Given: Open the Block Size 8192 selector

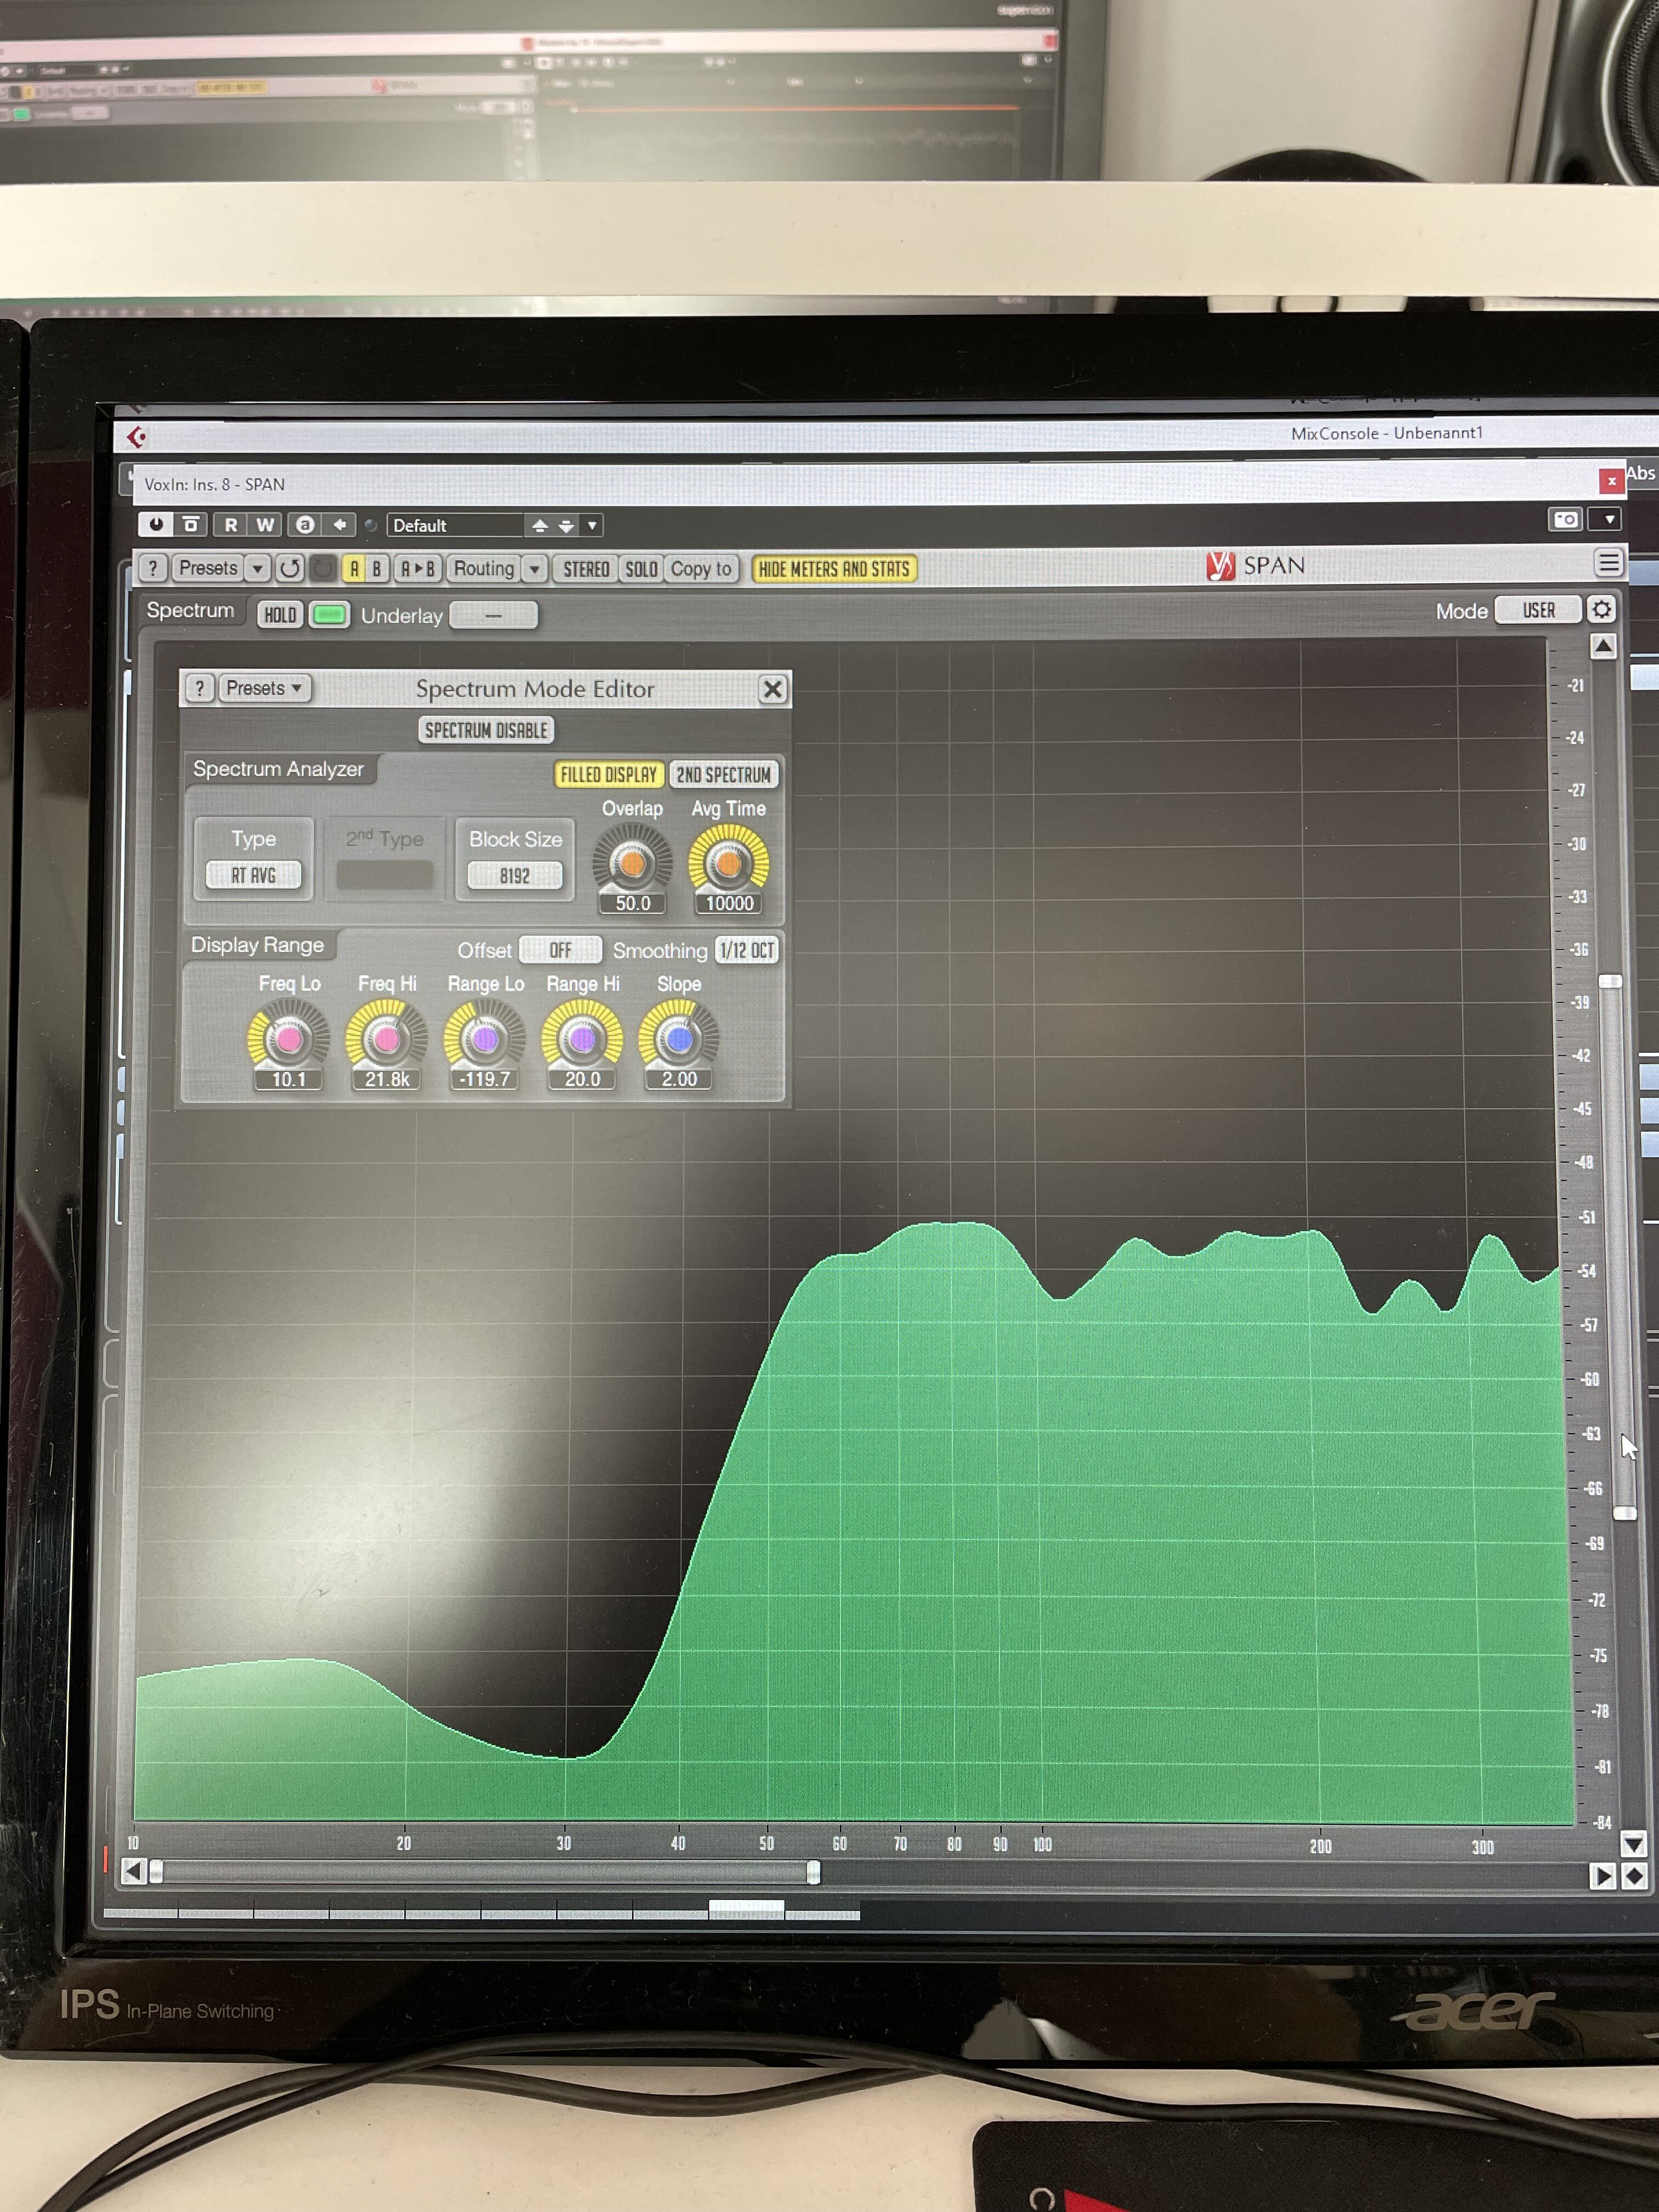Looking at the screenshot, I should [x=514, y=876].
